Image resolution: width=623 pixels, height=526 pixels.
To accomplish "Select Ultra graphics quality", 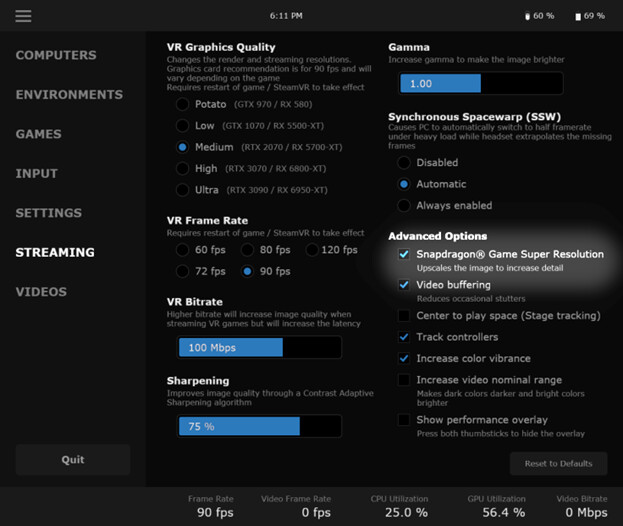I will click(x=182, y=190).
